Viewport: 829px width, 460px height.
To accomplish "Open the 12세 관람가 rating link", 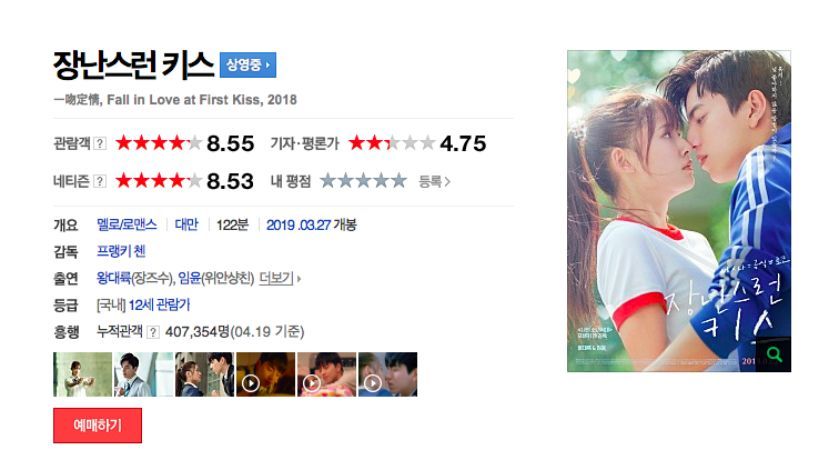I will 159,305.
